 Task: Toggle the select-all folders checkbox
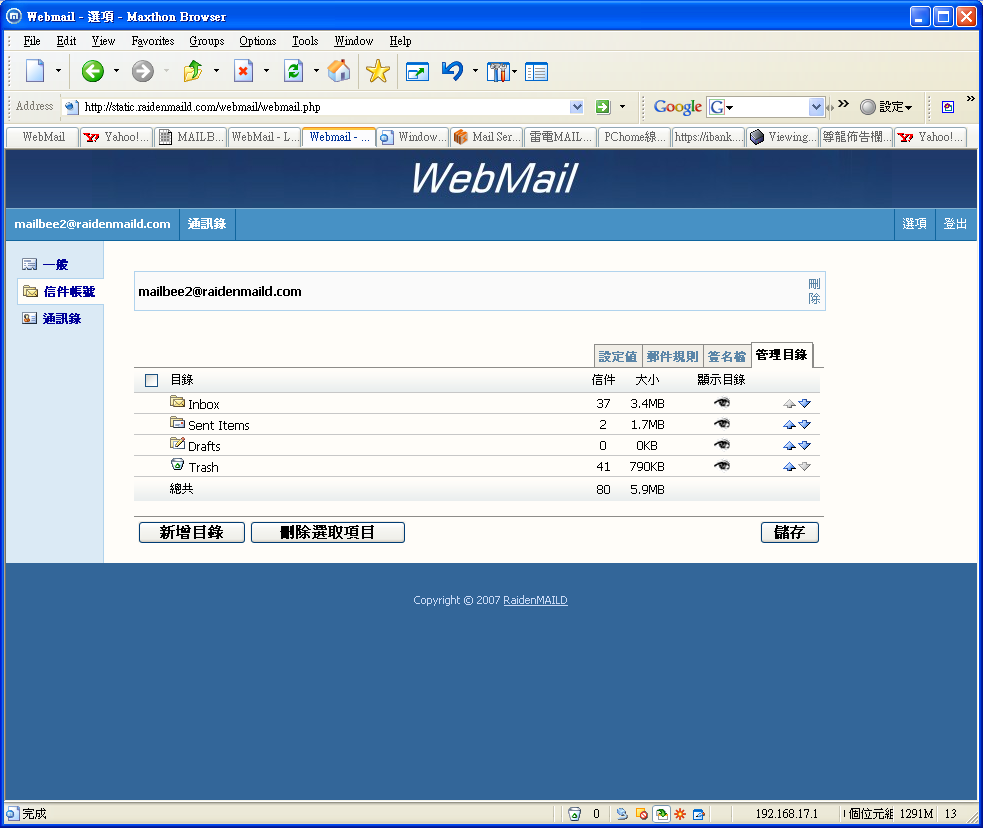pos(152,380)
